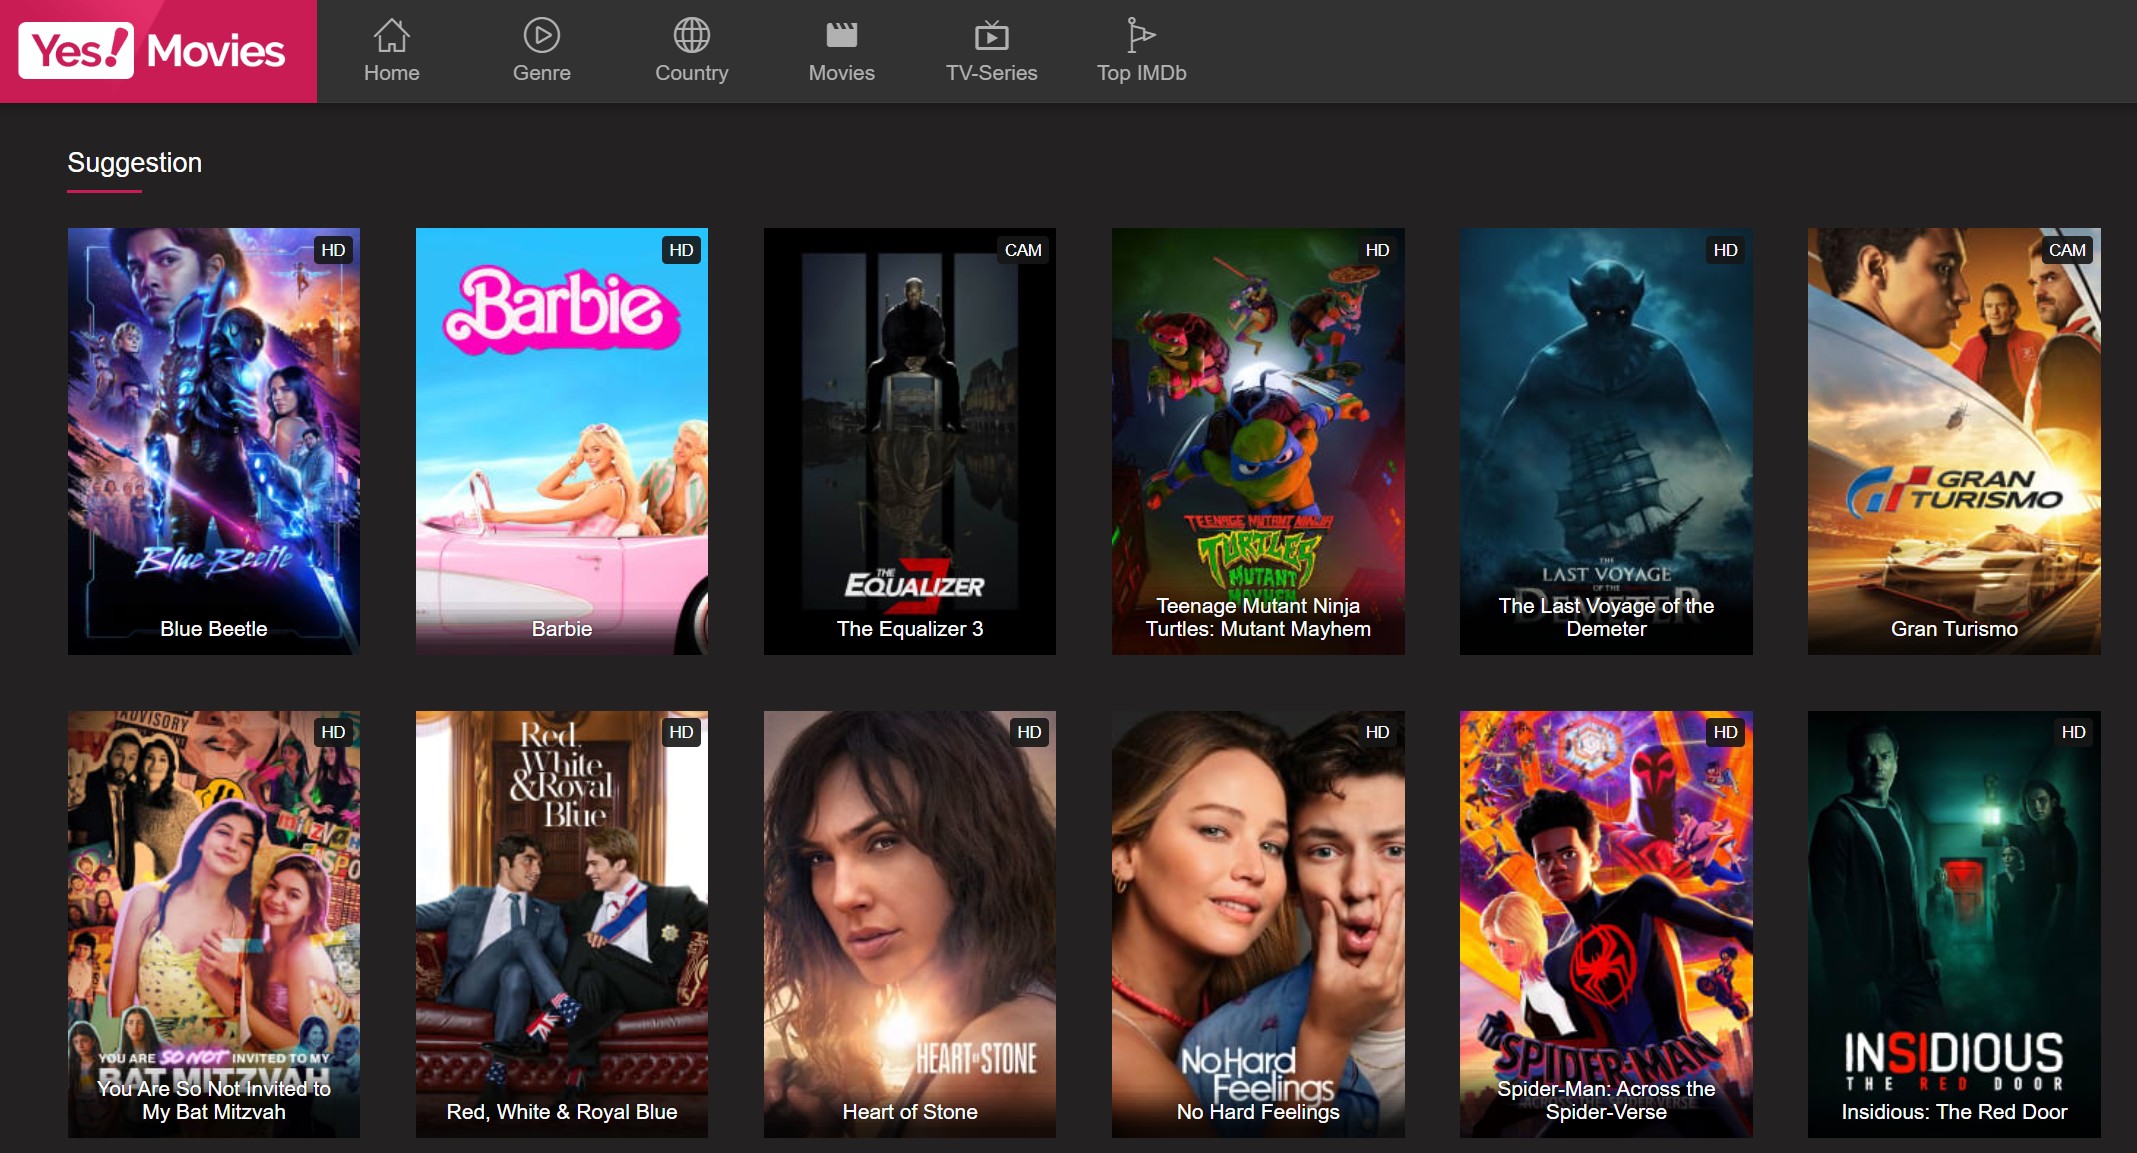This screenshot has width=2137, height=1153.
Task: Click the Movies clapperboard icon
Action: (x=842, y=35)
